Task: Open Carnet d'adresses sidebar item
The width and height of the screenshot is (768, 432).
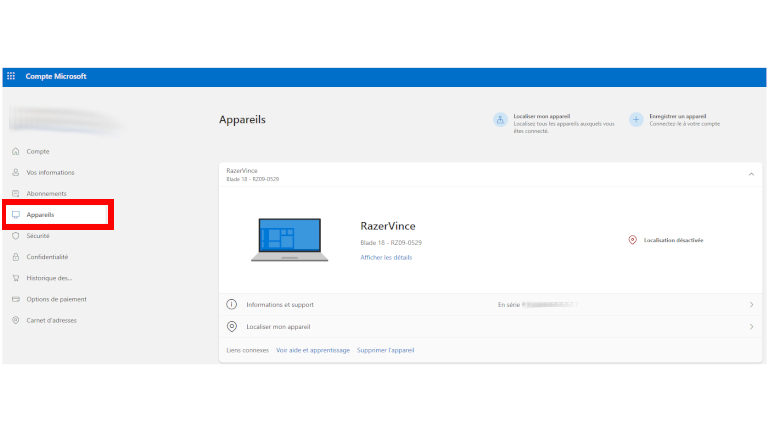Action: pos(51,320)
